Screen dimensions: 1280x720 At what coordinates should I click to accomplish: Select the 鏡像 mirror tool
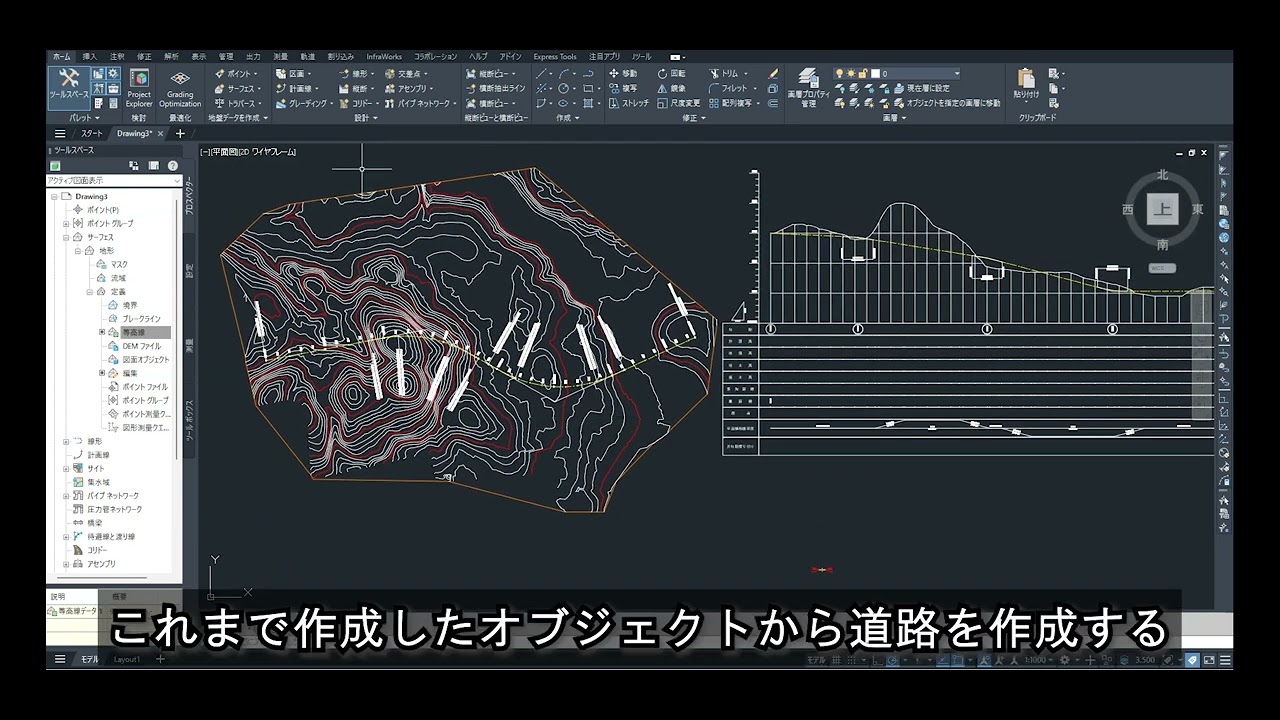pyautogui.click(x=671, y=88)
